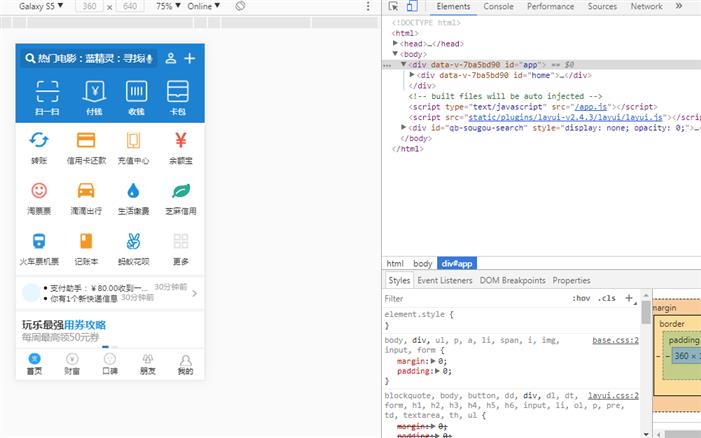Show more DevTools tabs with chevron
701x438 pixels.
pos(679,6)
